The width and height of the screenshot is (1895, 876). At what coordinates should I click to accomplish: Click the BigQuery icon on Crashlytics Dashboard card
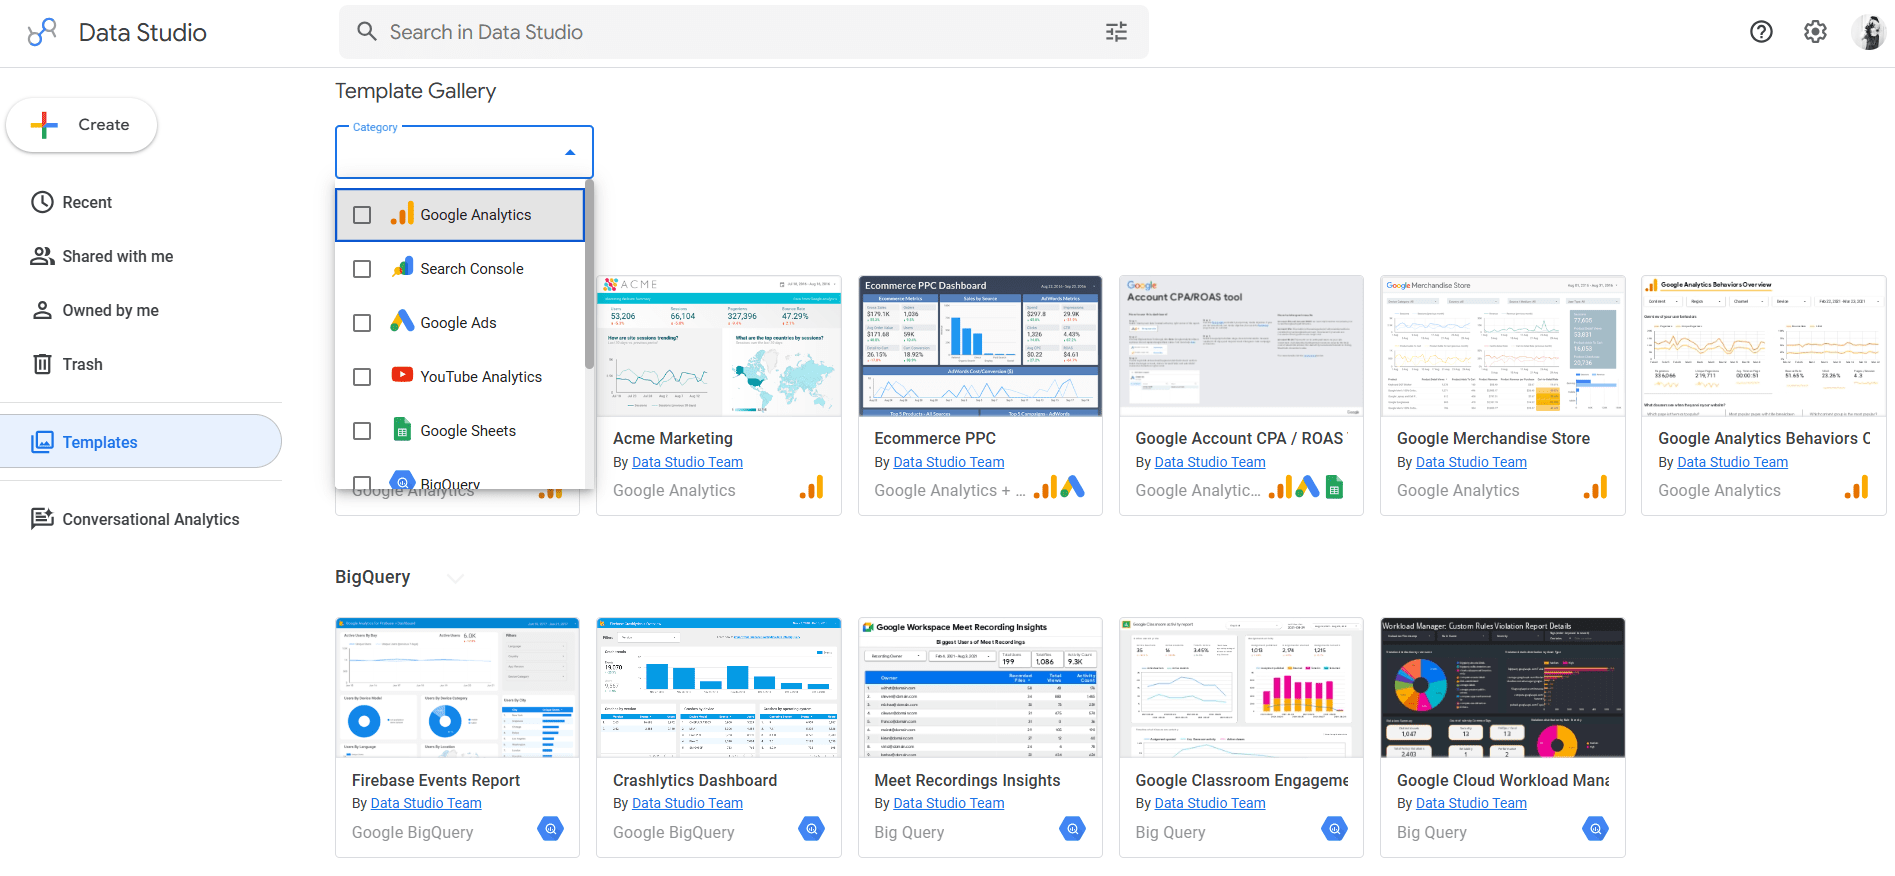[x=812, y=829]
